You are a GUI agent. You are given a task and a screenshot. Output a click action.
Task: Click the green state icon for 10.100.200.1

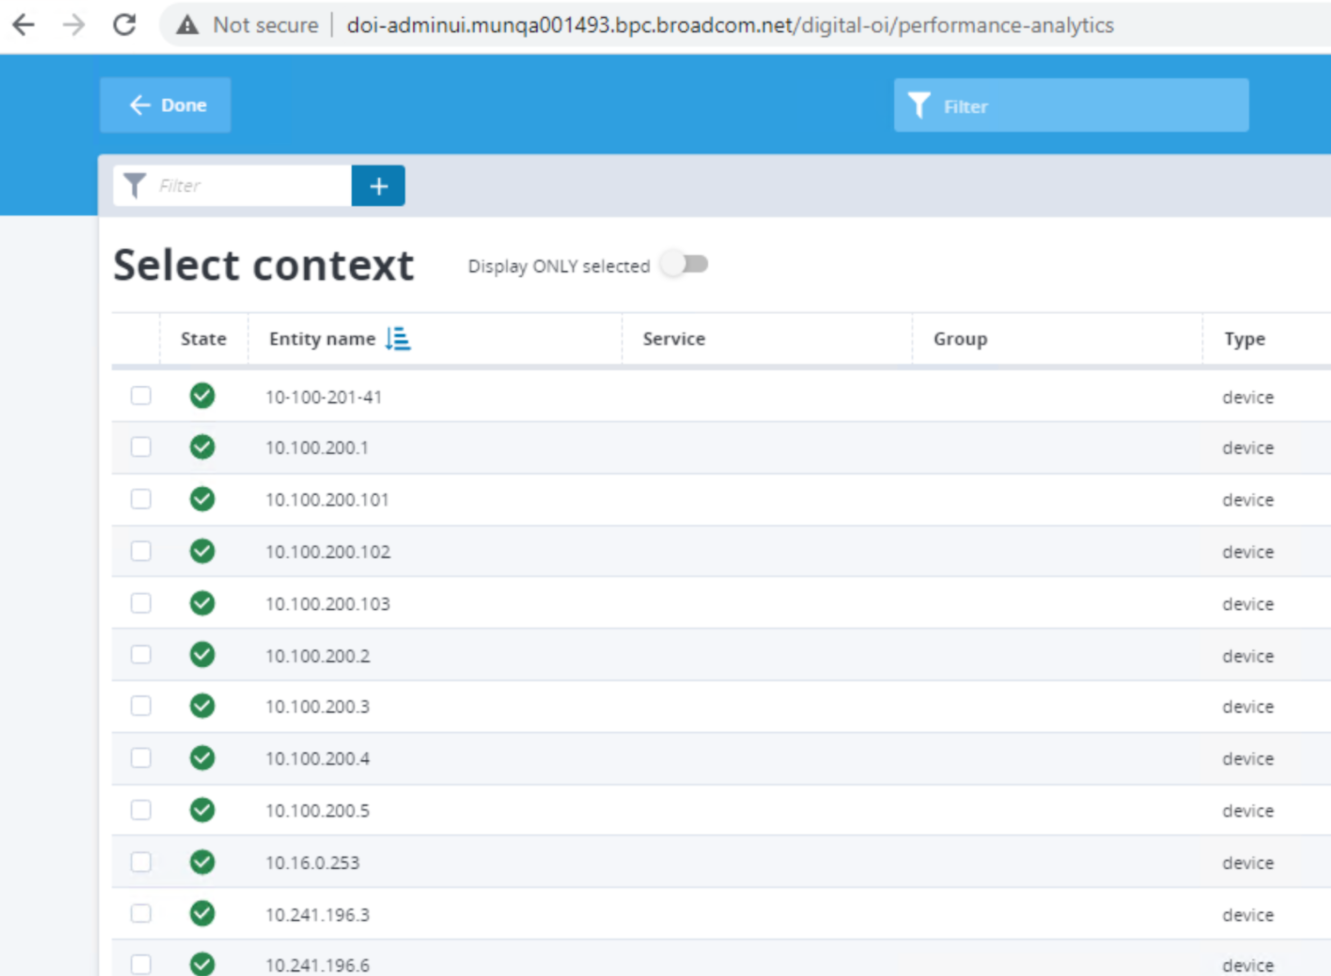pos(202,447)
